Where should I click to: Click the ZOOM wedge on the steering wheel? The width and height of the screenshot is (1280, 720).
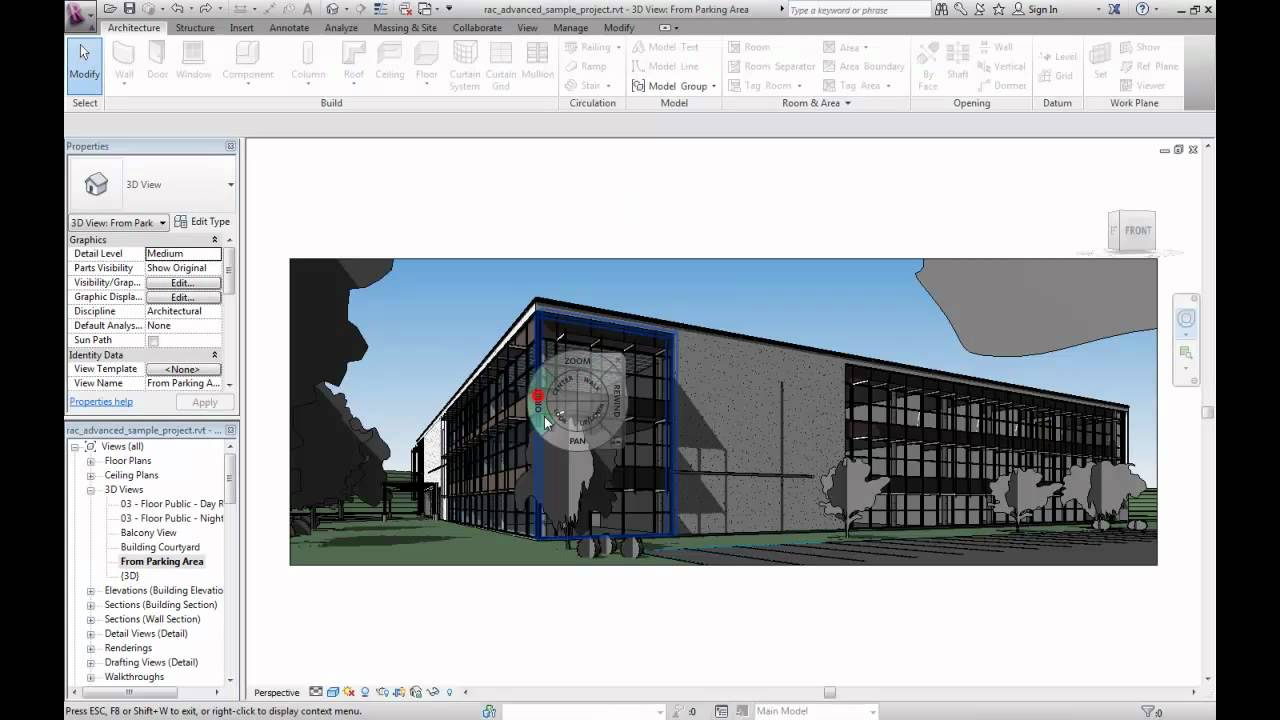click(577, 361)
